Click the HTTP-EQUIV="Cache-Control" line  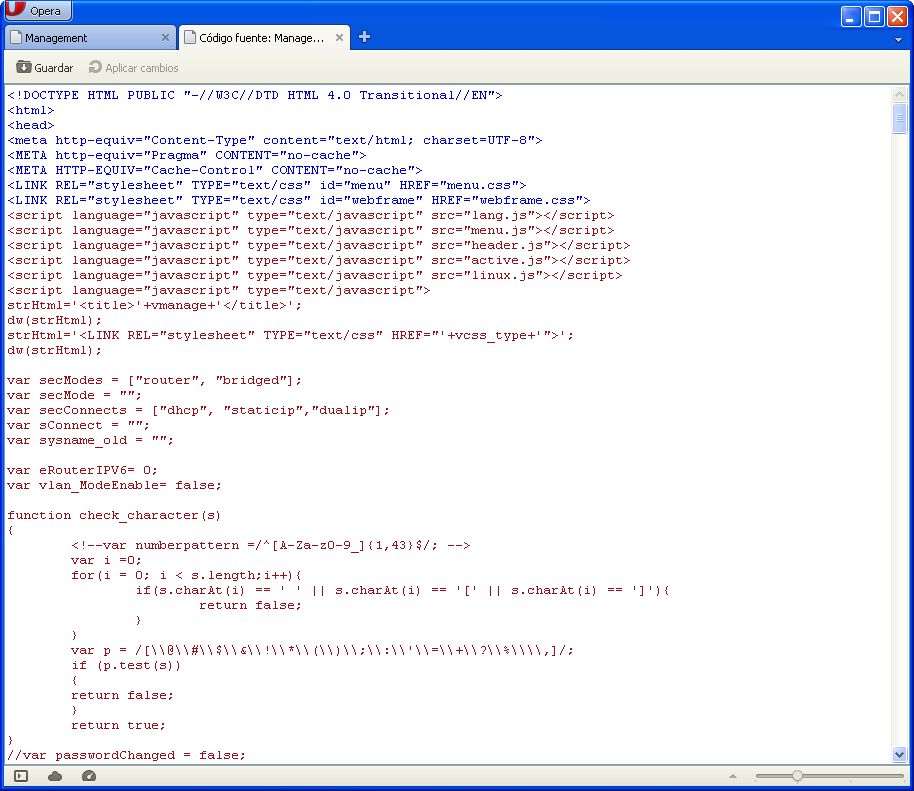pyautogui.click(x=215, y=170)
